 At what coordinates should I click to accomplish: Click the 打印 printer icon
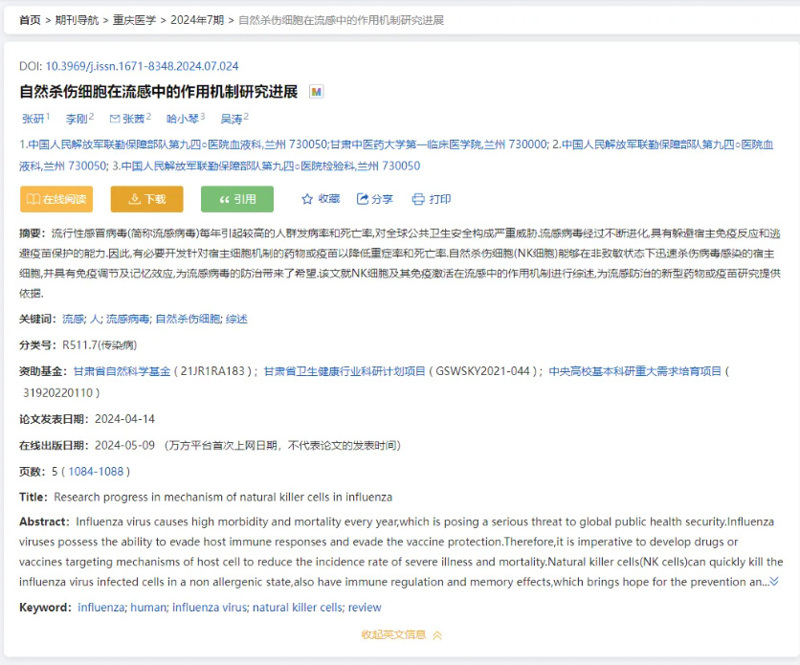point(418,199)
